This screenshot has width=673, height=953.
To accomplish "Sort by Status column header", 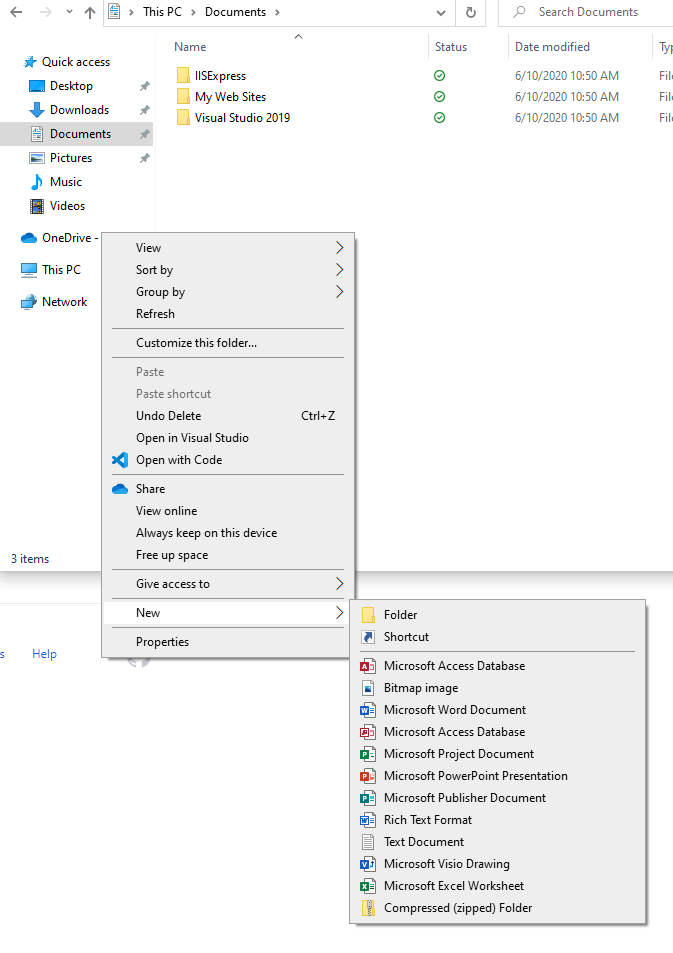I will click(x=451, y=47).
